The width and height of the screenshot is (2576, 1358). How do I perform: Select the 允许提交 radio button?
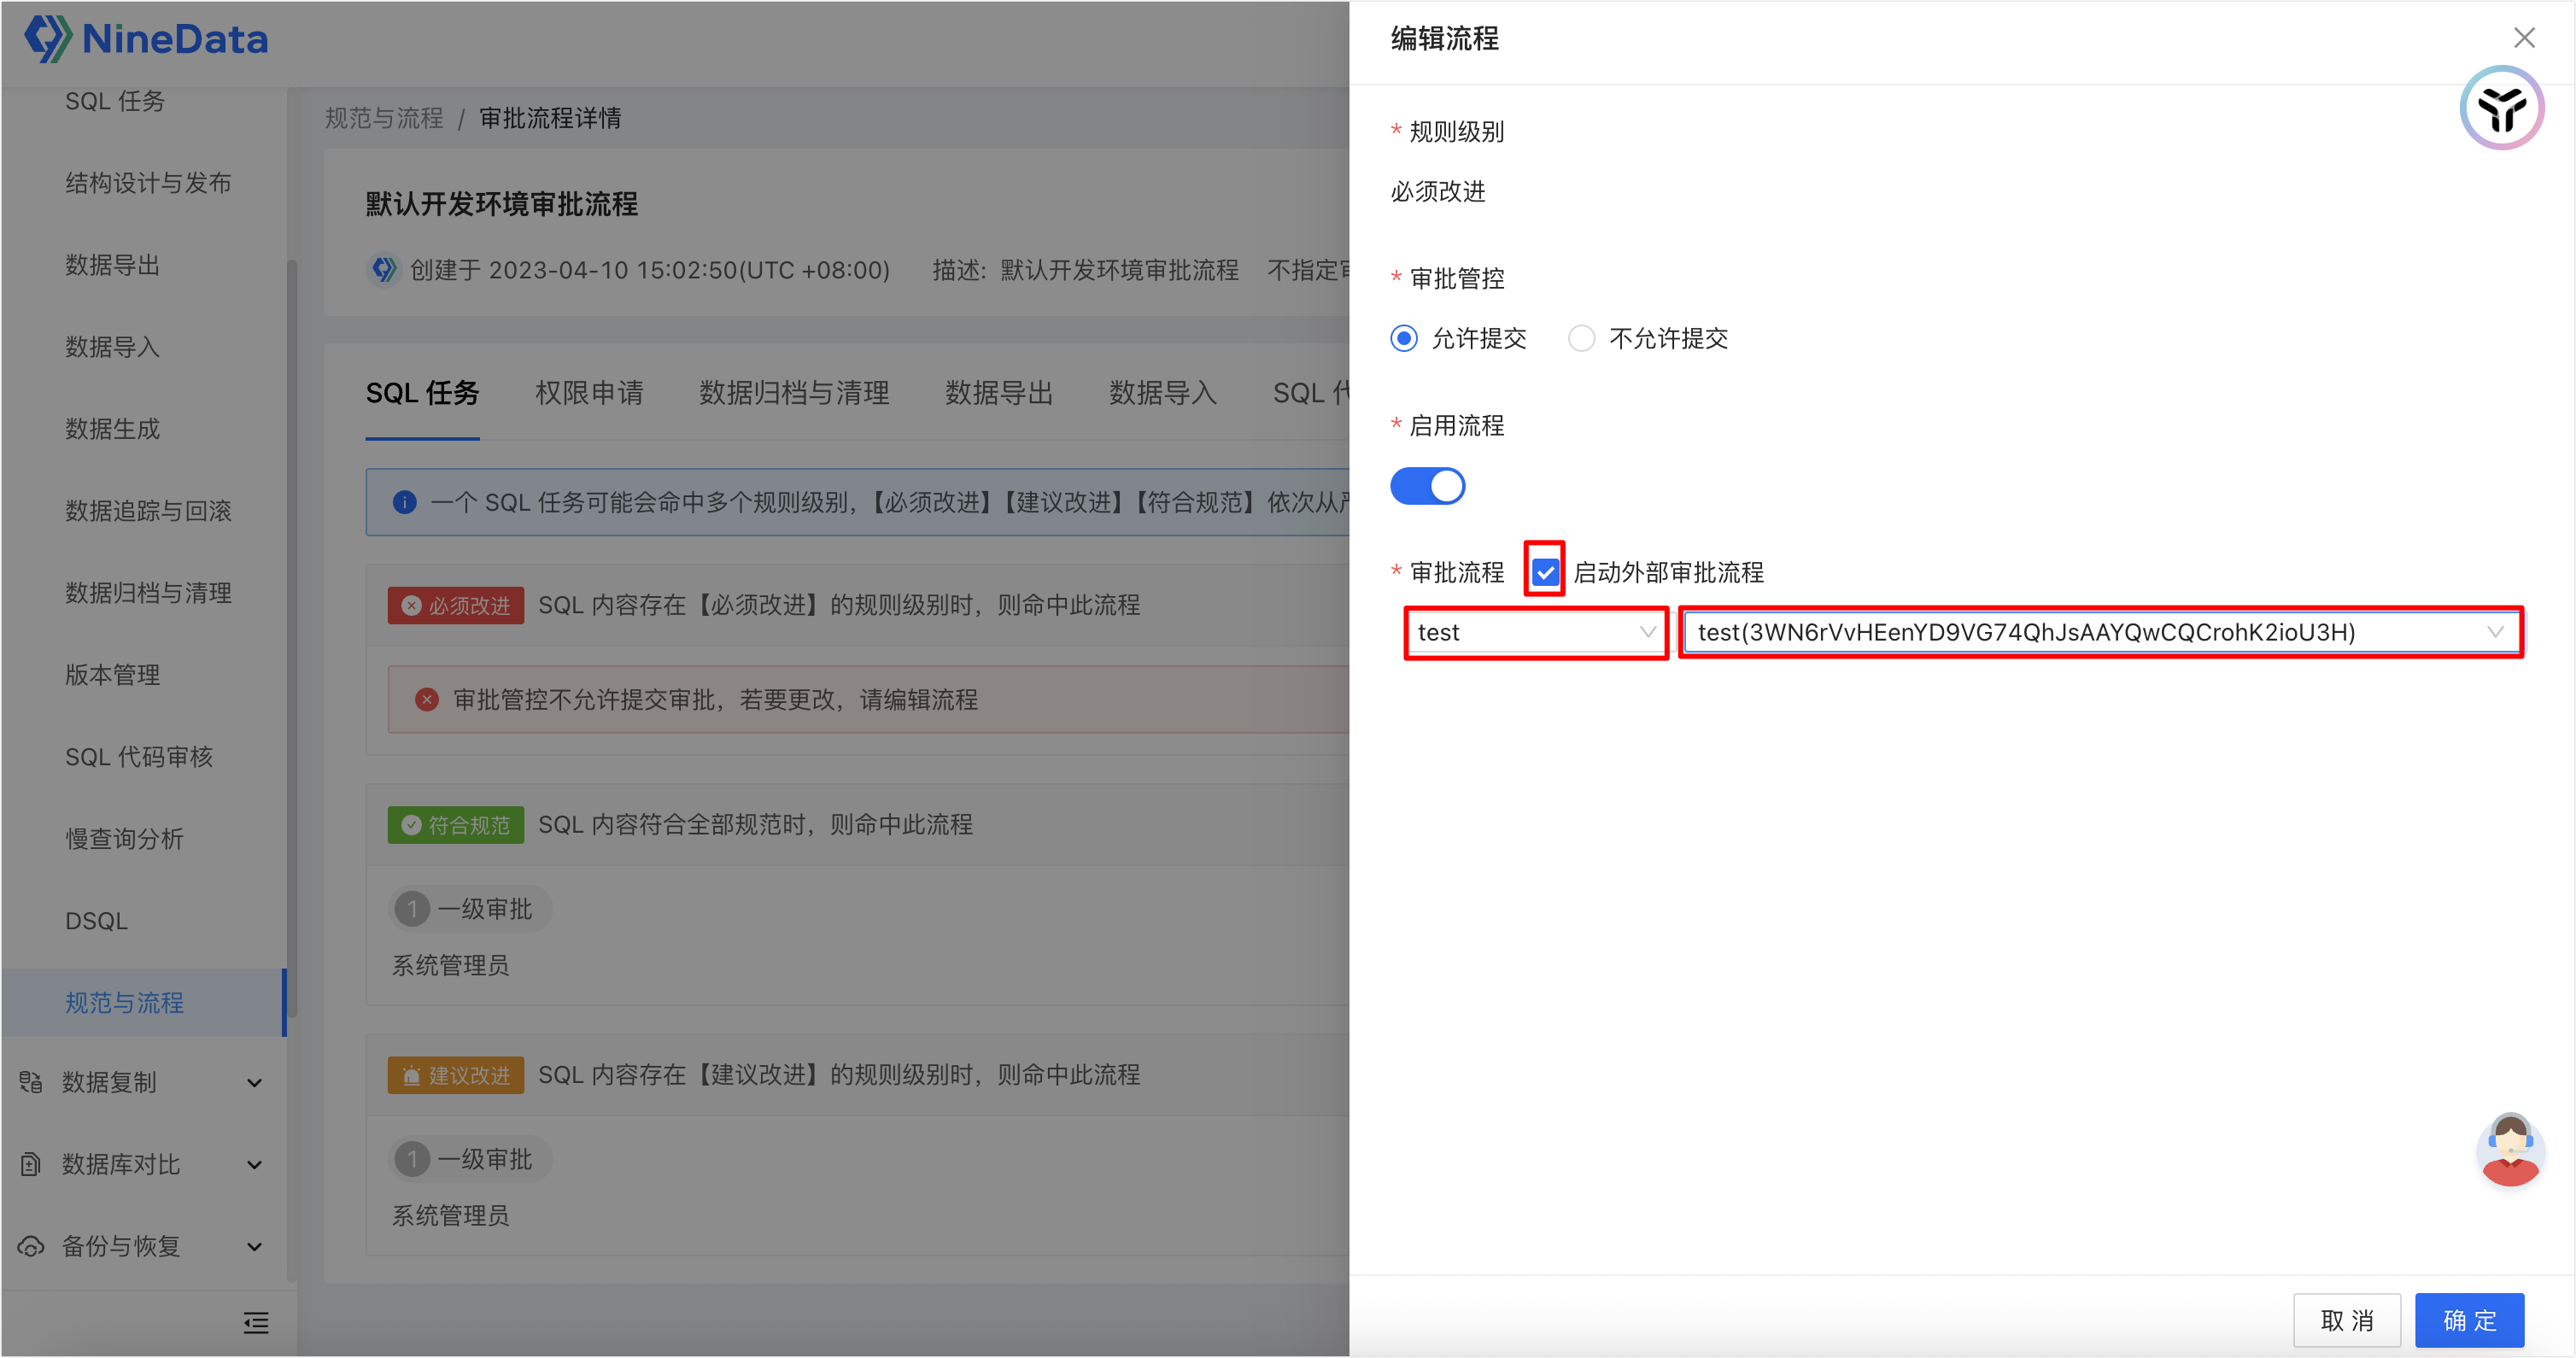[1404, 338]
